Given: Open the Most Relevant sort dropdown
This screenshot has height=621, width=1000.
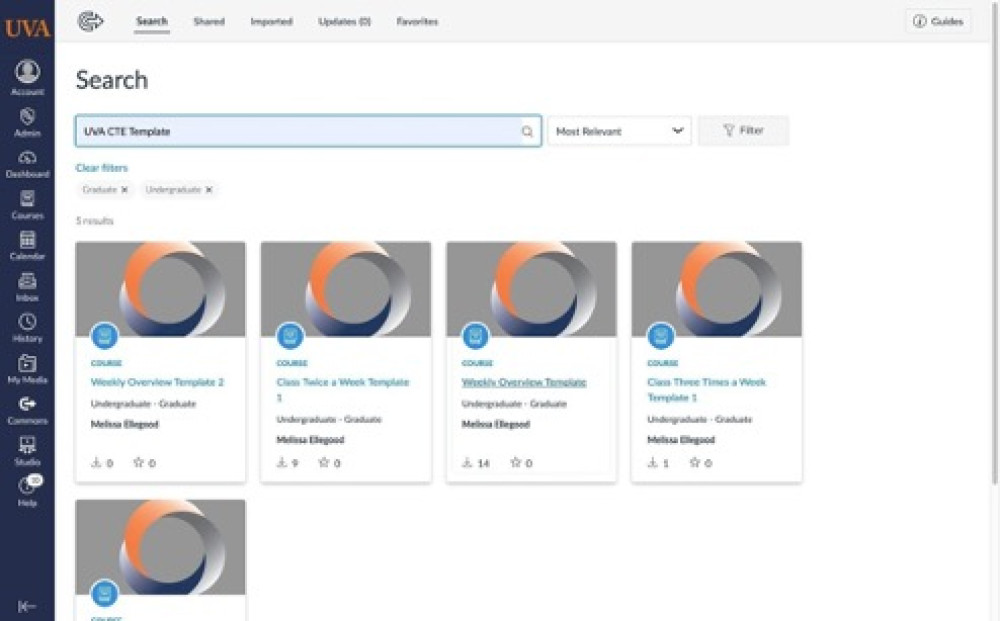Looking at the screenshot, I should pyautogui.click(x=619, y=131).
